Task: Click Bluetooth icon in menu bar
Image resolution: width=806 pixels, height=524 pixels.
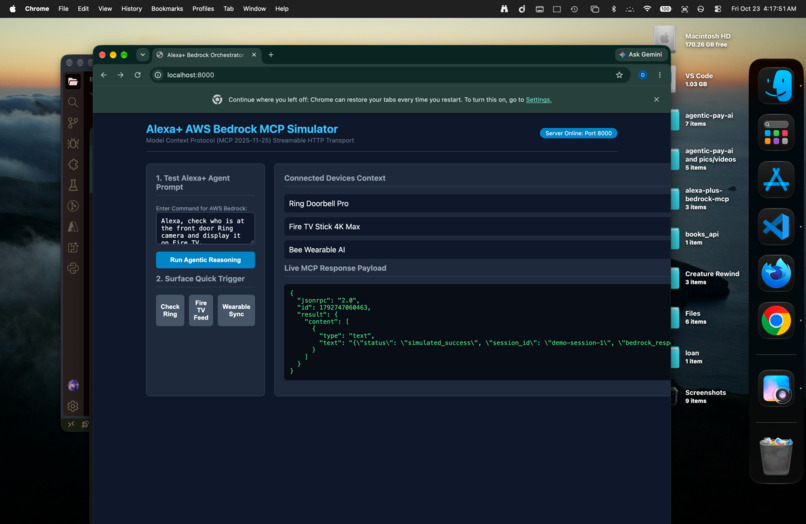Action: click(613, 9)
